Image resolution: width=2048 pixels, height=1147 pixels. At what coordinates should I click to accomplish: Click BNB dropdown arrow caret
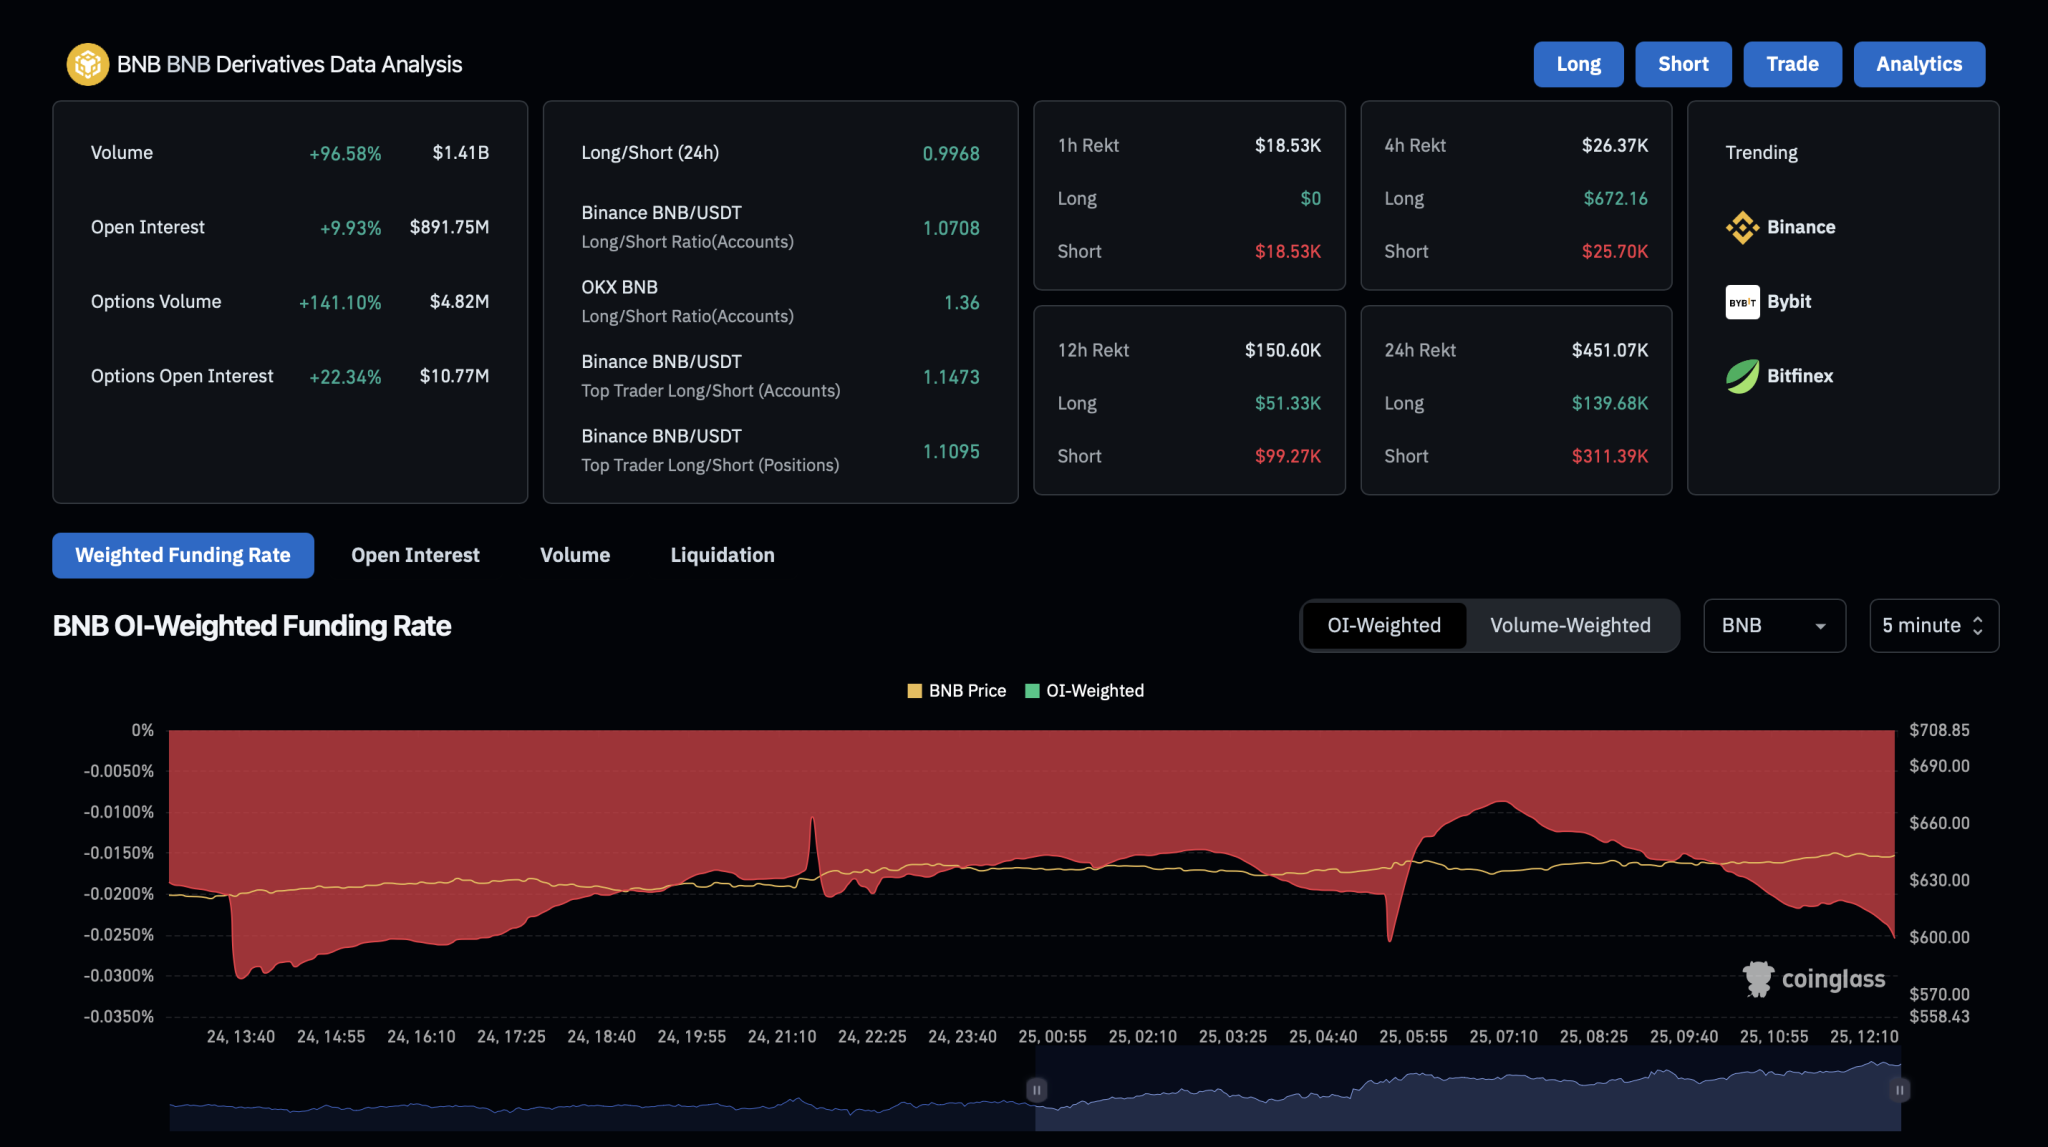point(1820,627)
